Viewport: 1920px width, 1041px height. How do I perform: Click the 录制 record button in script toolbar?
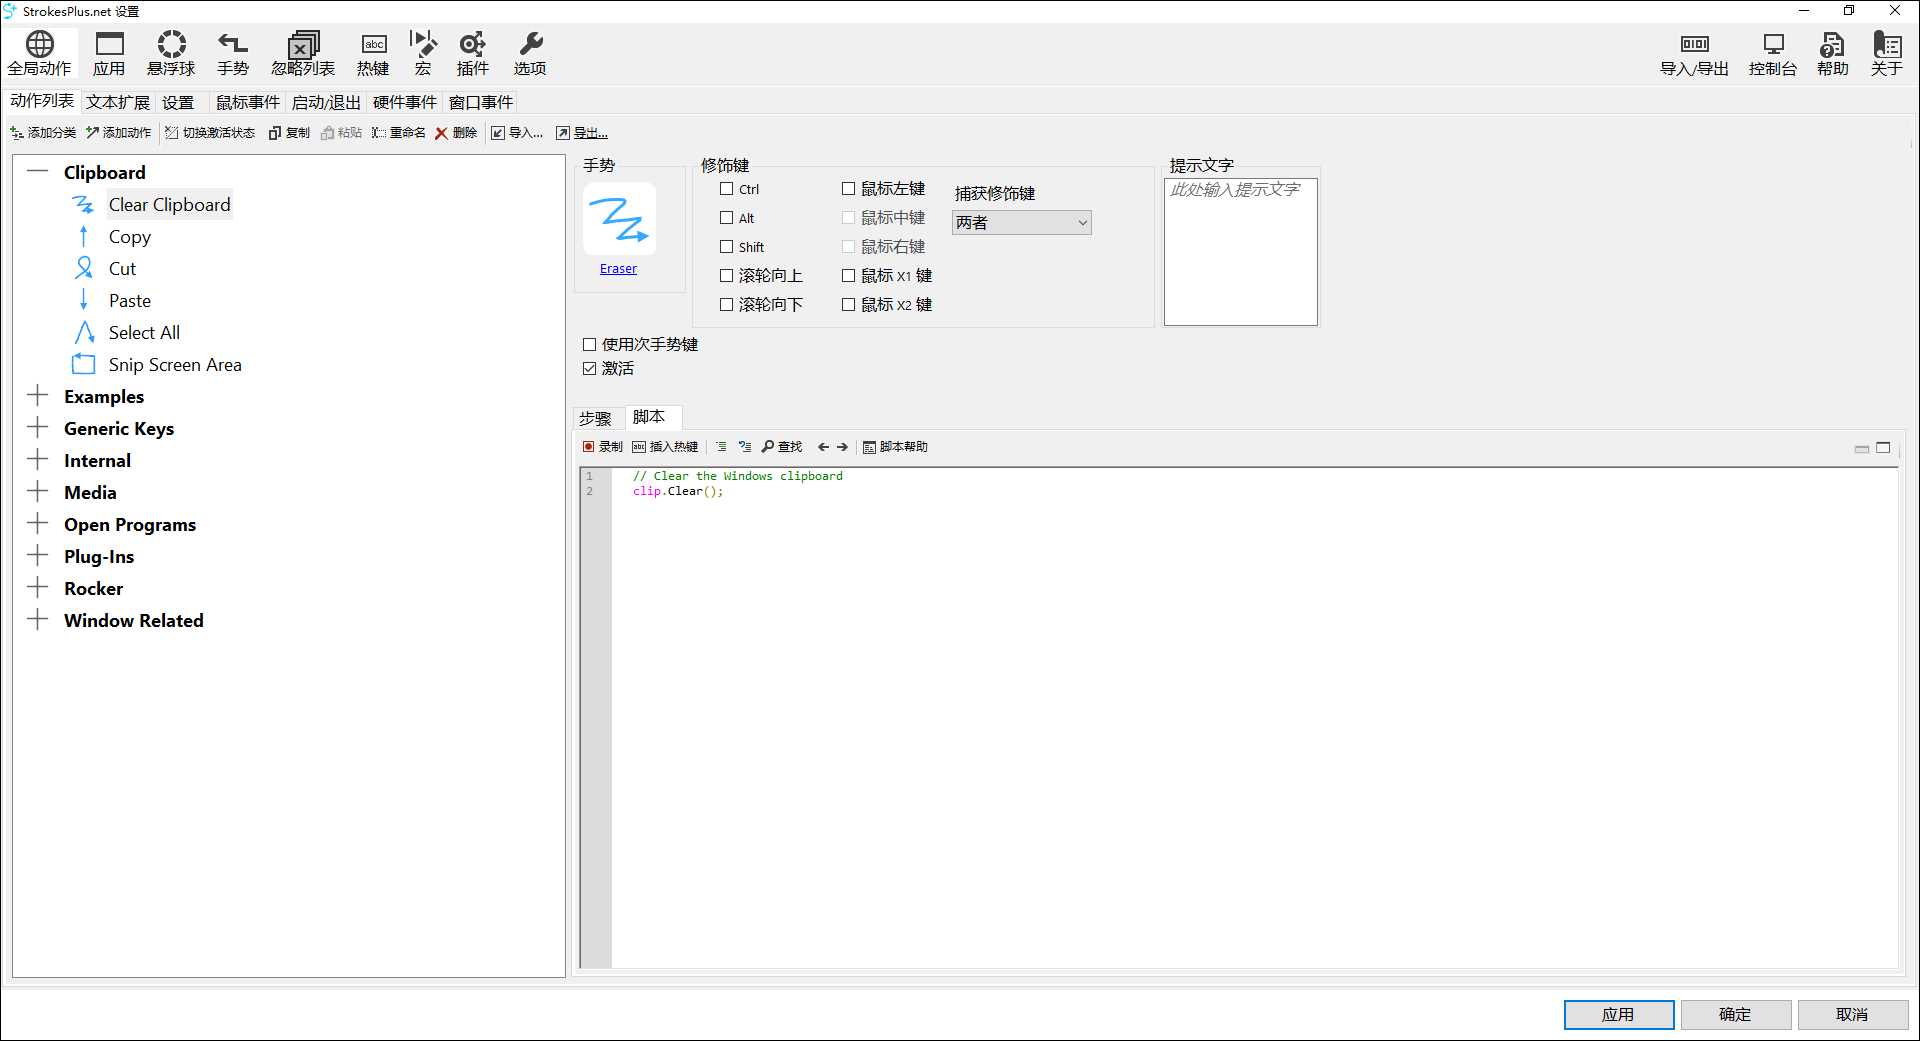[603, 447]
